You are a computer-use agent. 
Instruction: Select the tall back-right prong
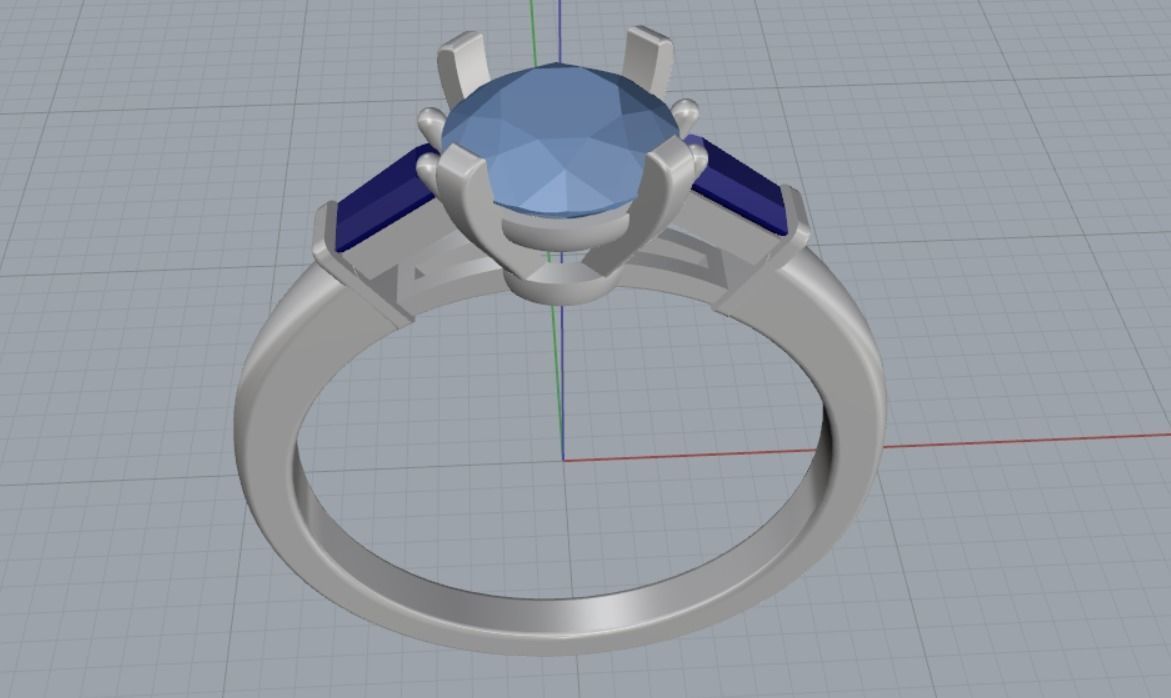click(648, 60)
